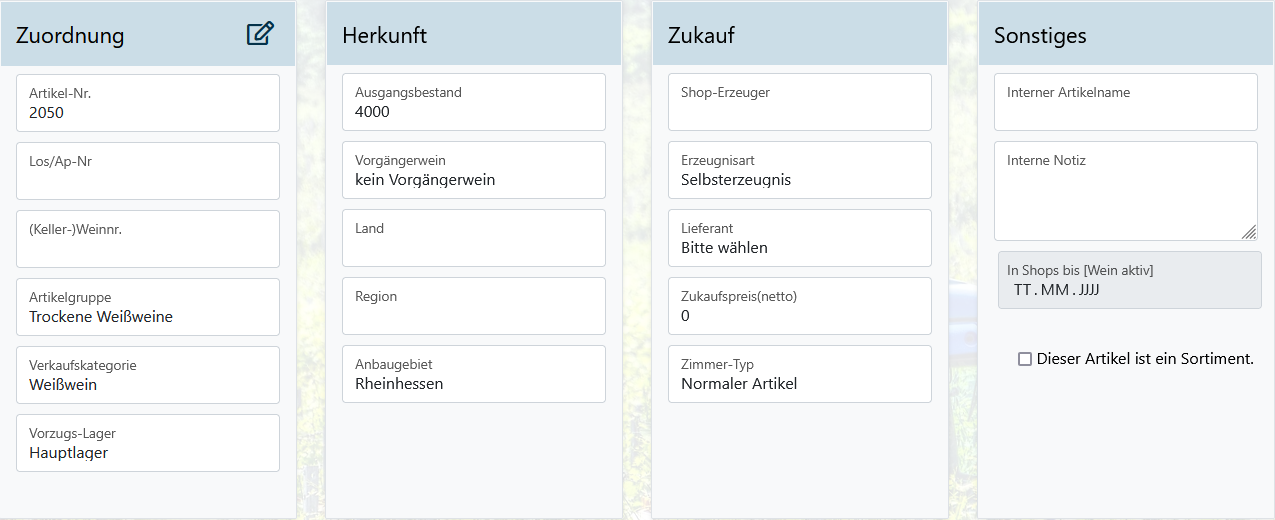The width and height of the screenshot is (1275, 520).
Task: Focus the Interner Artikelname field
Action: point(1125,102)
